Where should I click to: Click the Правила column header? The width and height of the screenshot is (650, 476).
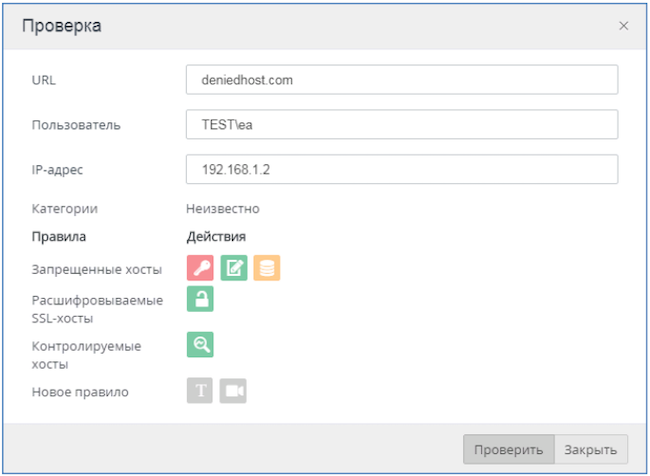point(59,237)
